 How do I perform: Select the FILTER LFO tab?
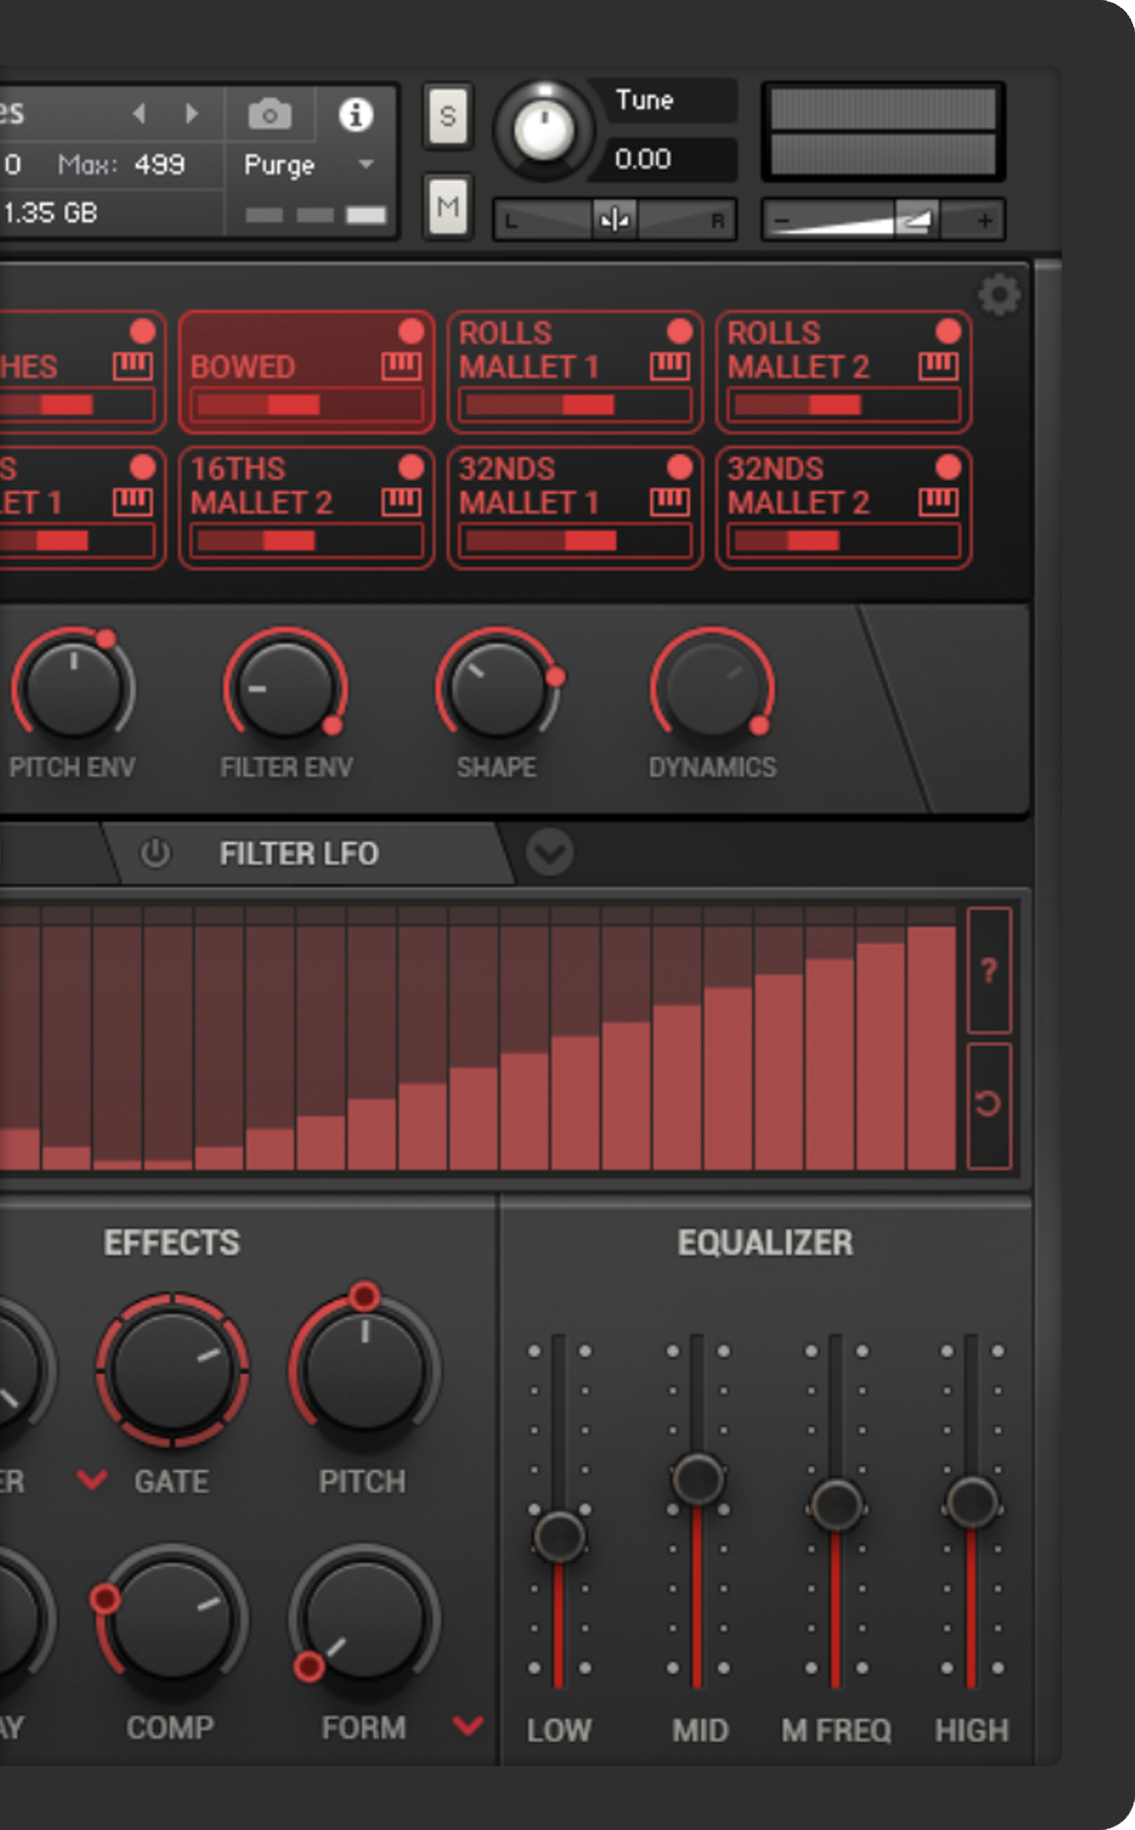310,853
